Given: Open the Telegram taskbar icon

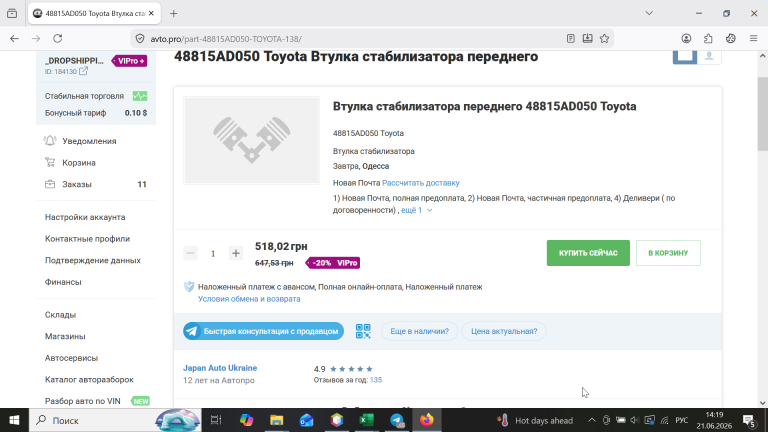Looking at the screenshot, I should pos(397,420).
